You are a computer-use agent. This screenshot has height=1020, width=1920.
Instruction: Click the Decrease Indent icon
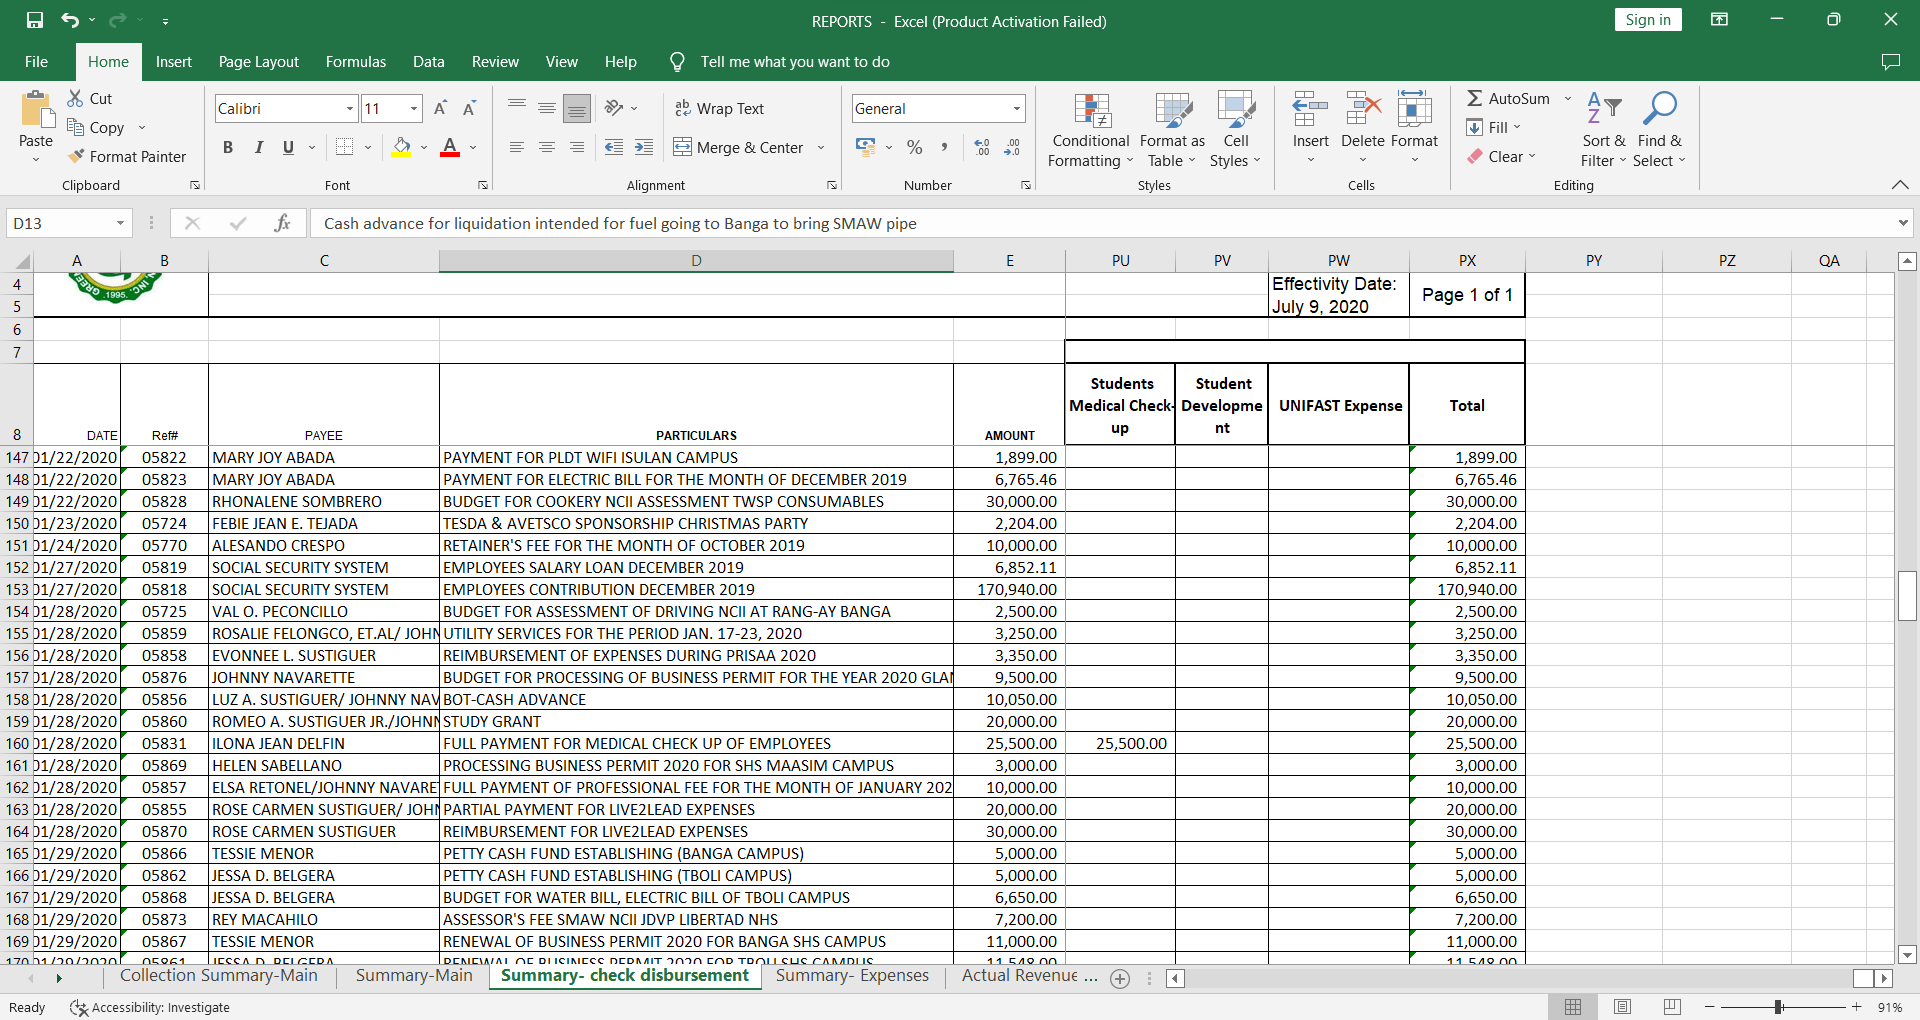pos(614,147)
